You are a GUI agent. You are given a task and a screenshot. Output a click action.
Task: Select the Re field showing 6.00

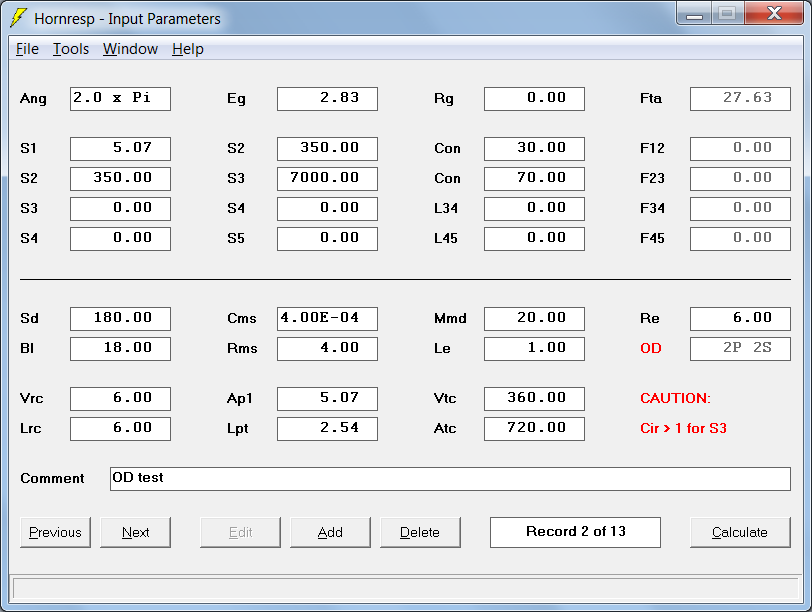[x=741, y=319]
